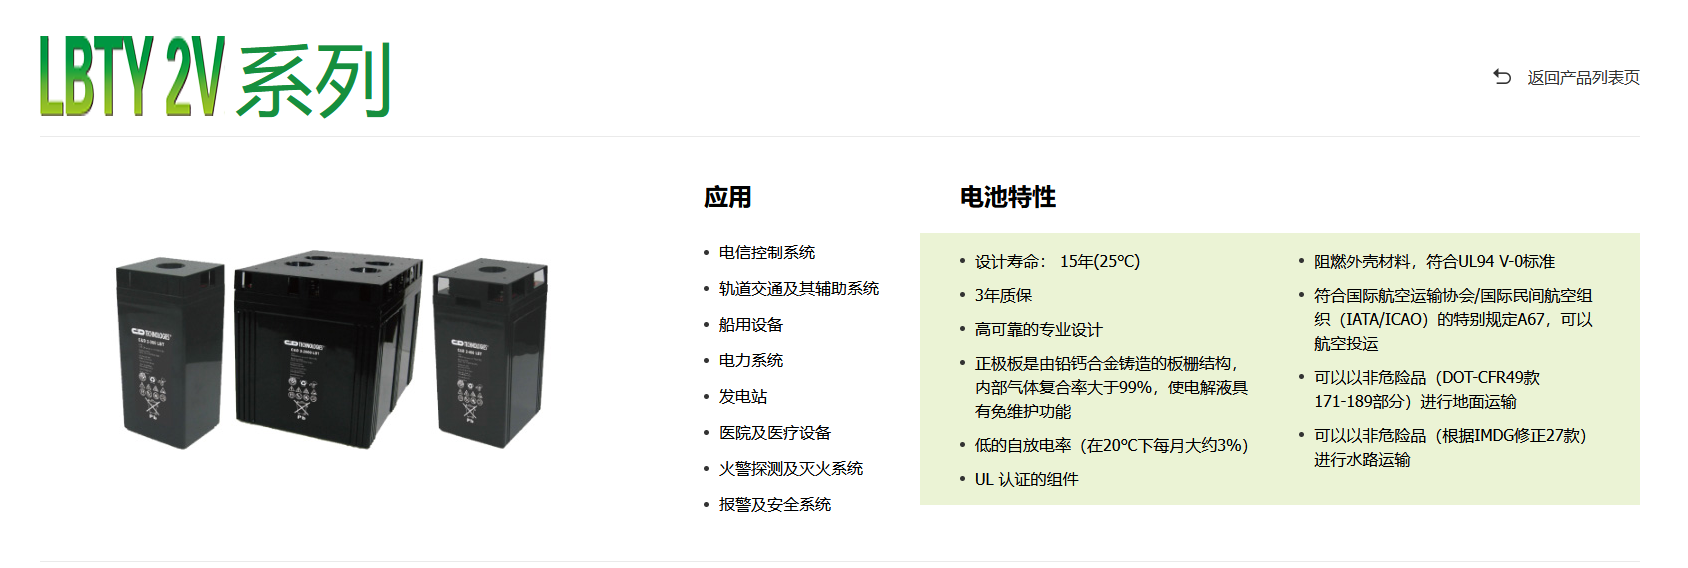Click the 发电站 list item
This screenshot has height=568, width=1688.
(x=743, y=396)
